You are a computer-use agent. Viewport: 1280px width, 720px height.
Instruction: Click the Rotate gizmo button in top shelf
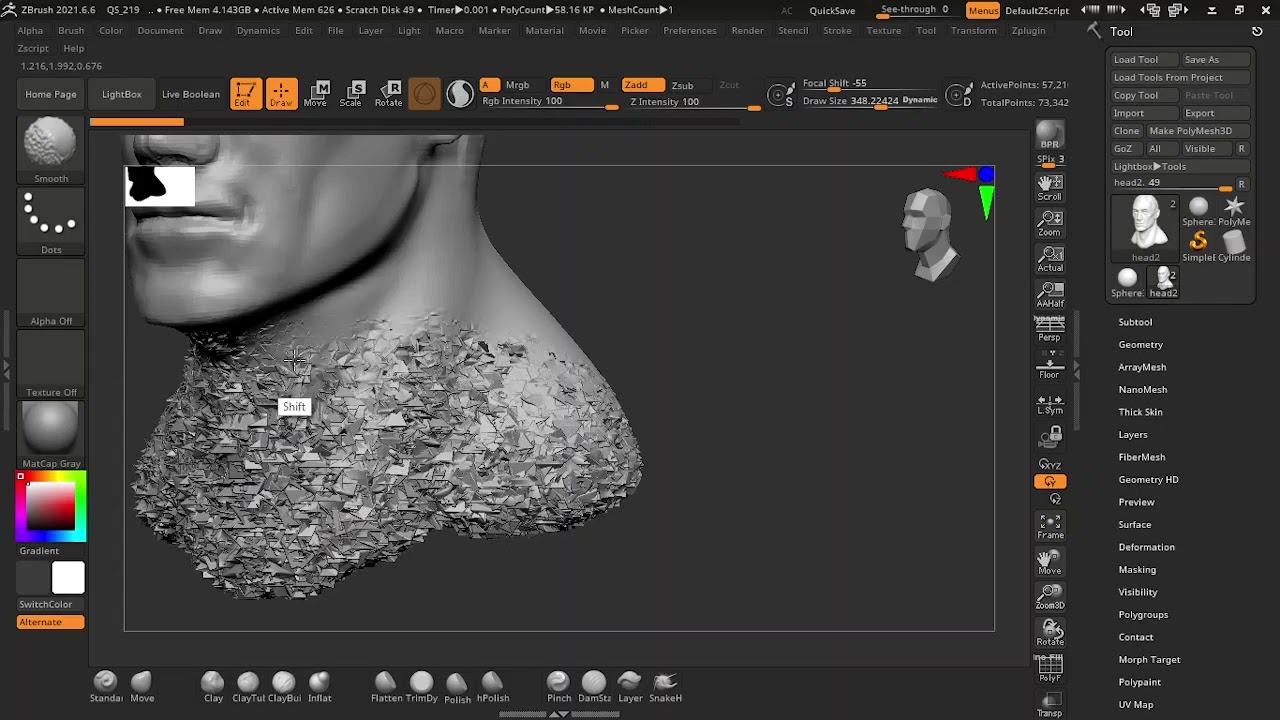(x=388, y=93)
